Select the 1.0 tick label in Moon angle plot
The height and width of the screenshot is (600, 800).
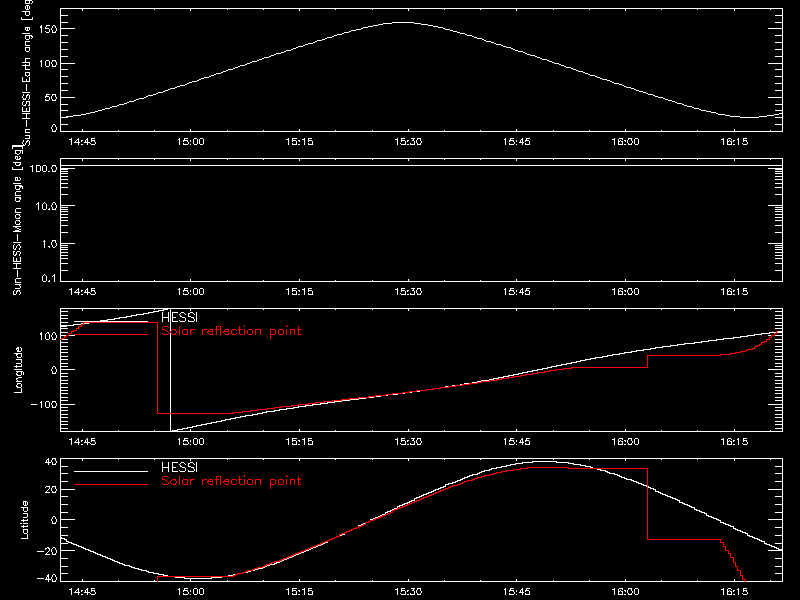[x=48, y=244]
